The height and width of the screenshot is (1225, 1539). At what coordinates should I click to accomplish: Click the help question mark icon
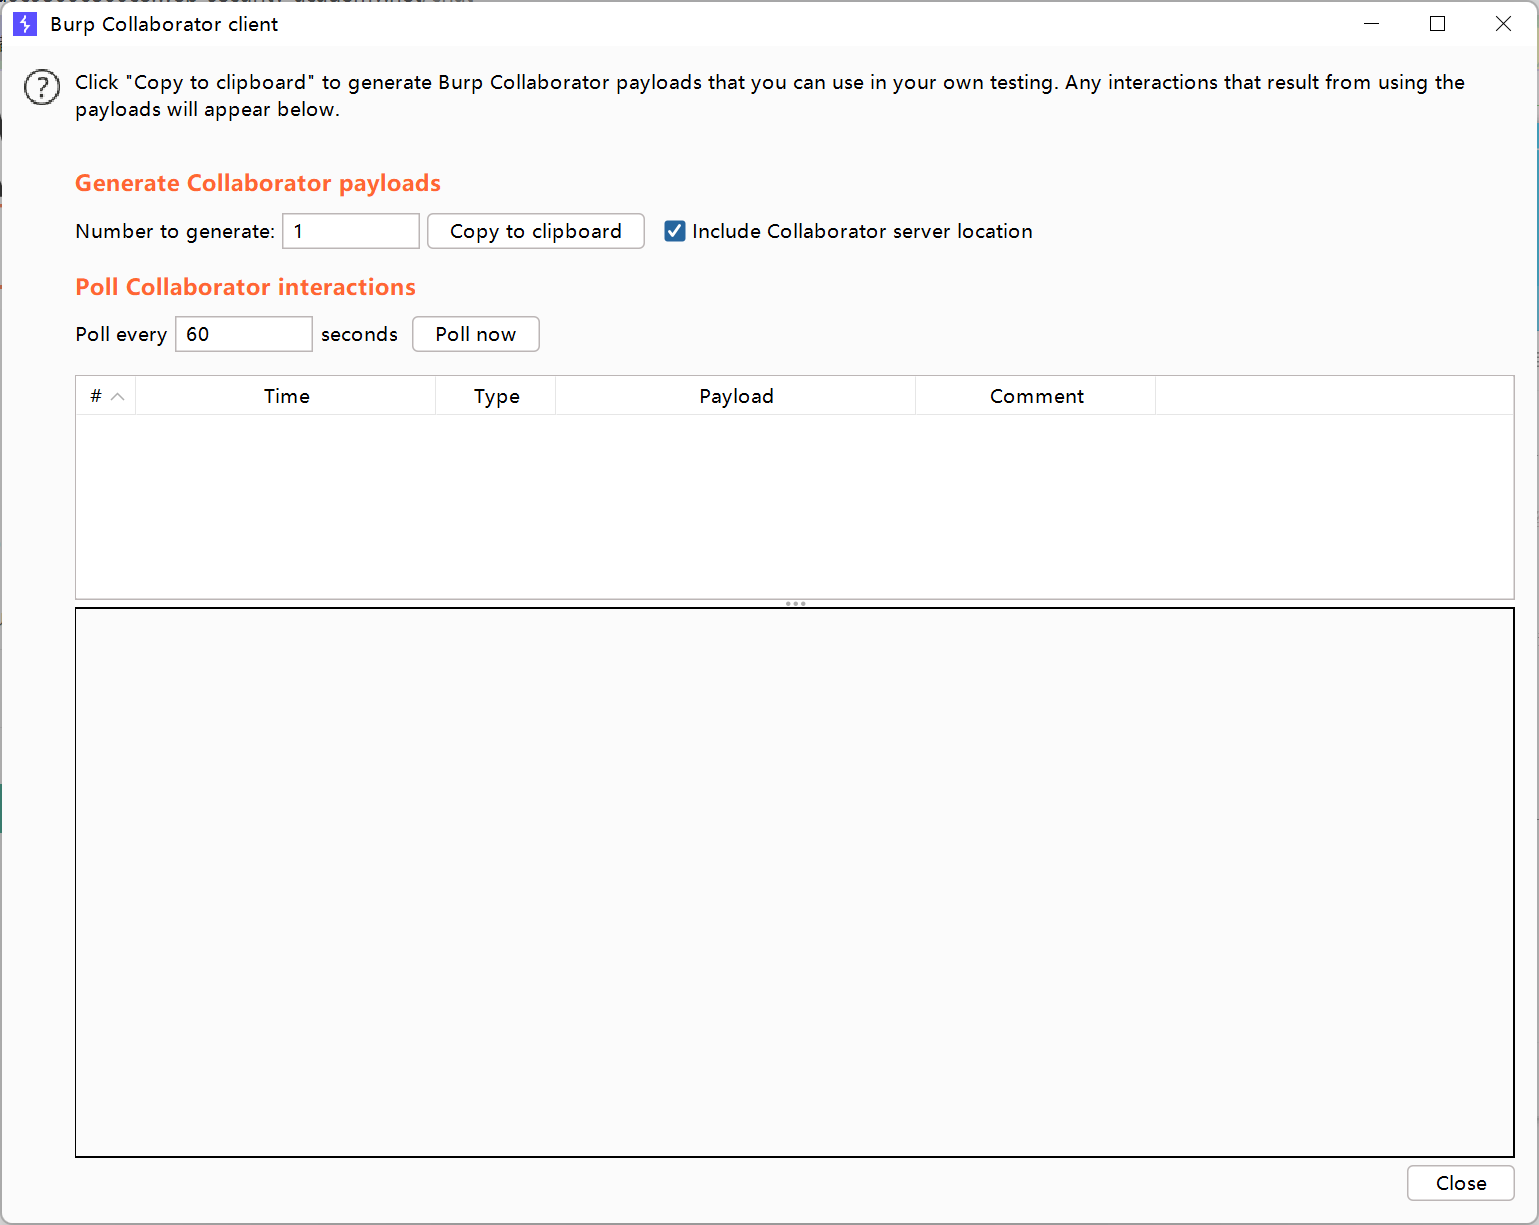(x=42, y=88)
